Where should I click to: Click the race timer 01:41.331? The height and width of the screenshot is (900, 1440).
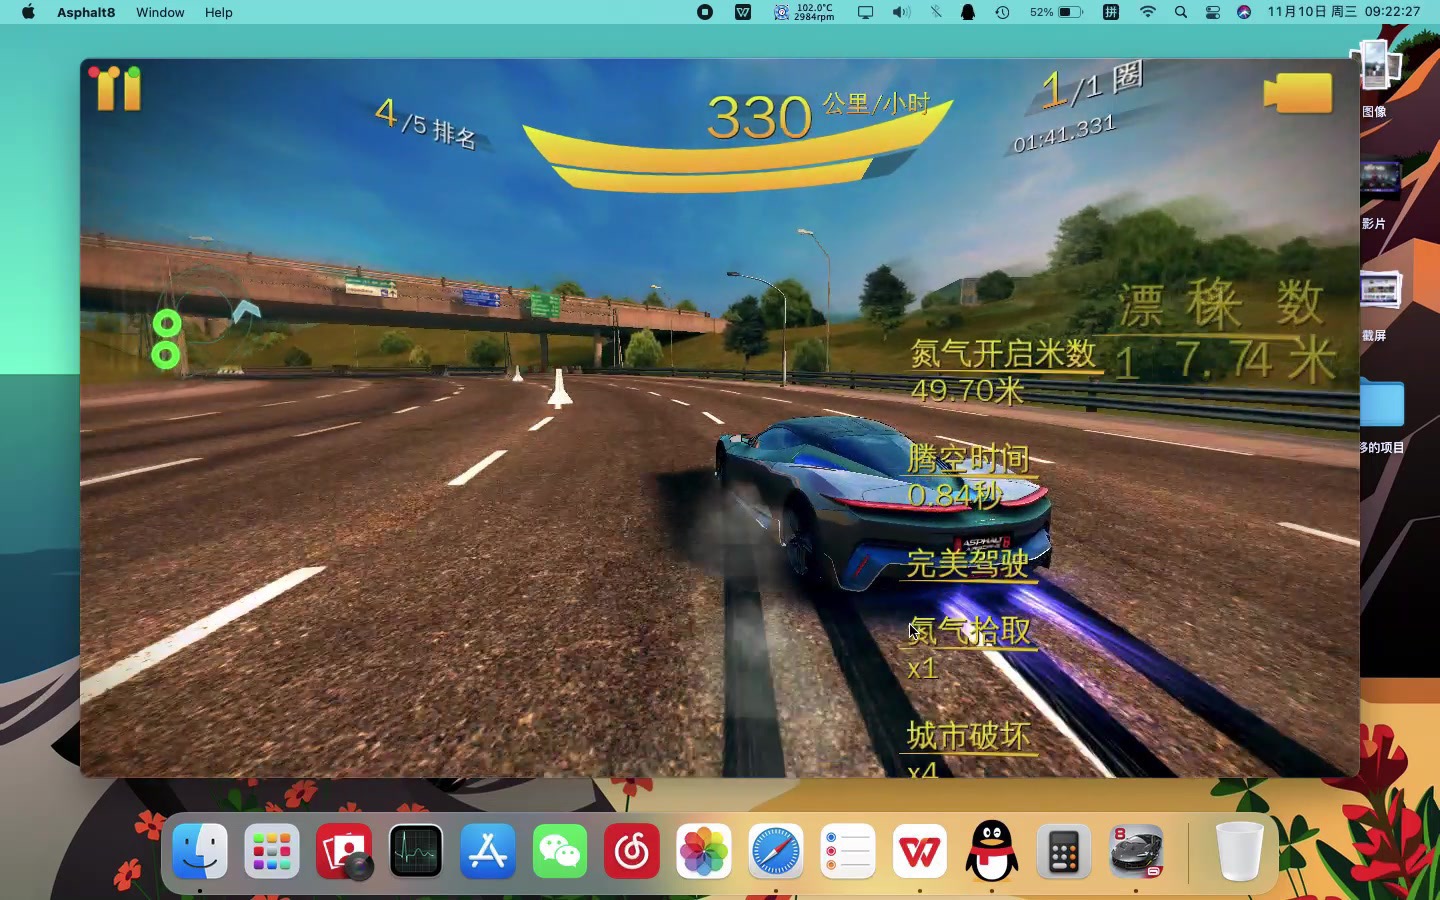tap(1064, 133)
